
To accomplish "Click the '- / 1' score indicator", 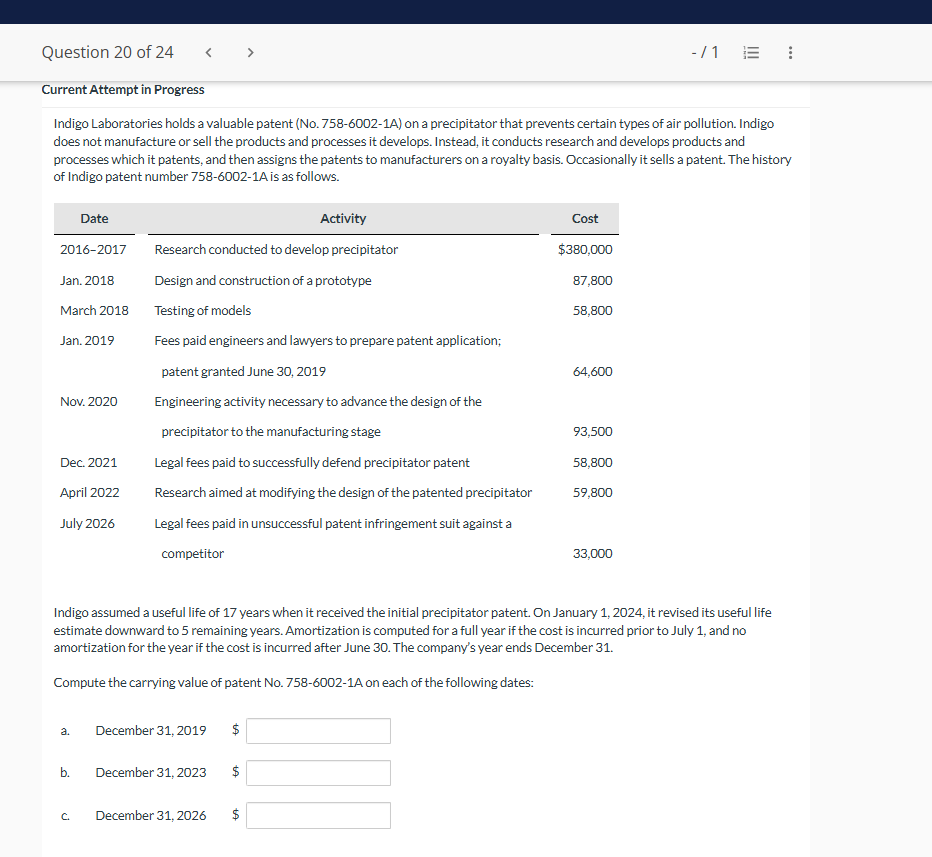I will (x=705, y=52).
